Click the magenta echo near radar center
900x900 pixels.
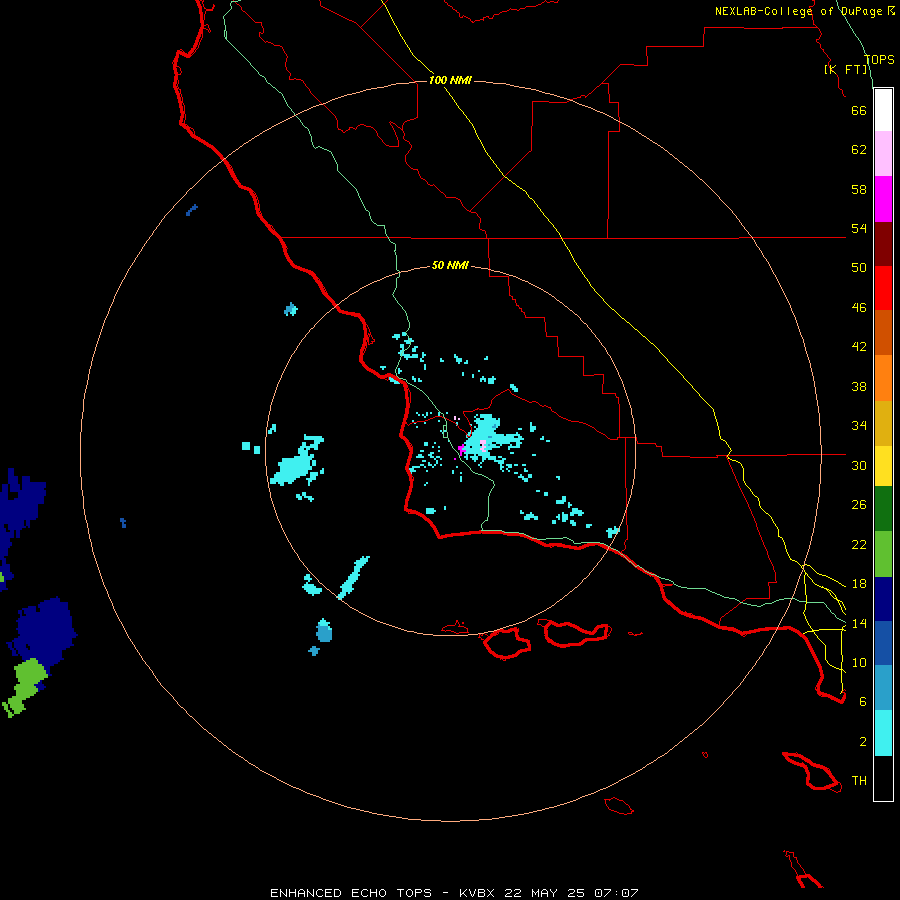click(x=461, y=449)
